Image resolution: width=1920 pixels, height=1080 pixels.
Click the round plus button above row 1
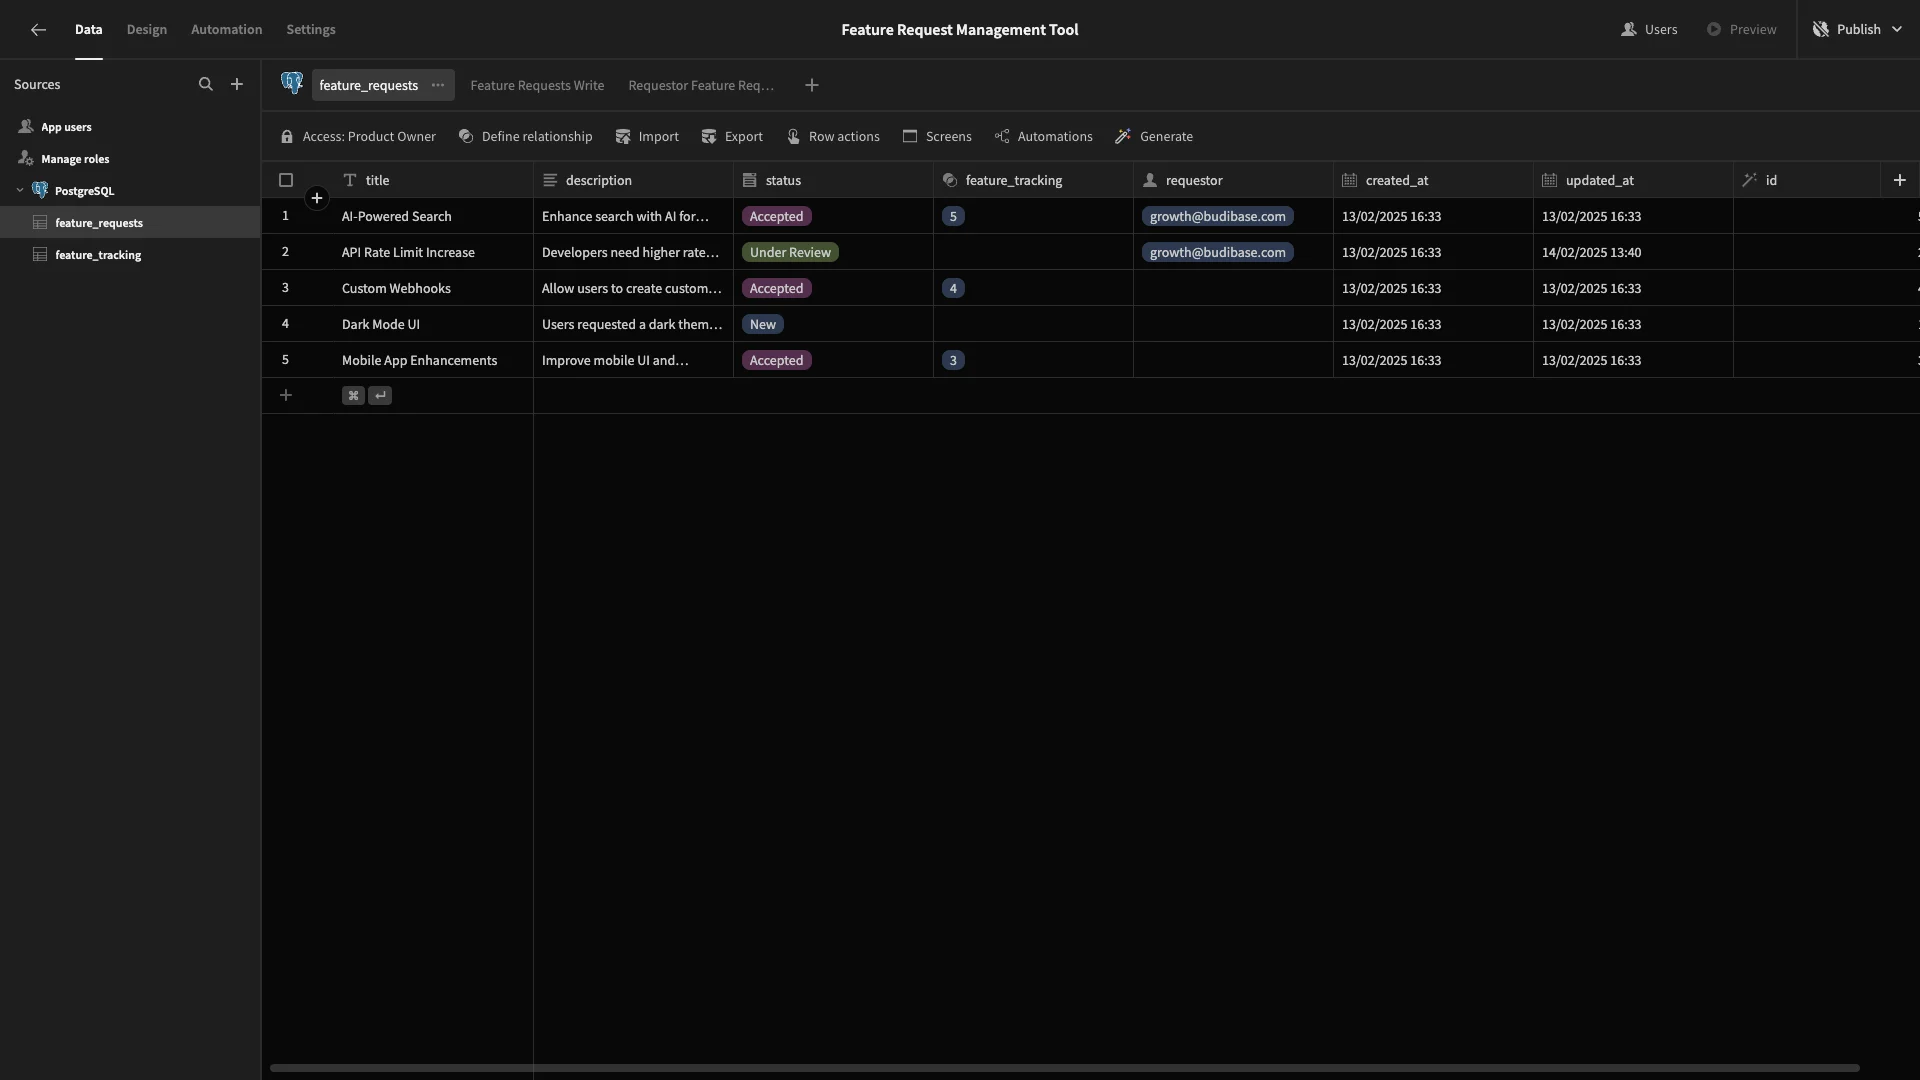click(x=317, y=198)
